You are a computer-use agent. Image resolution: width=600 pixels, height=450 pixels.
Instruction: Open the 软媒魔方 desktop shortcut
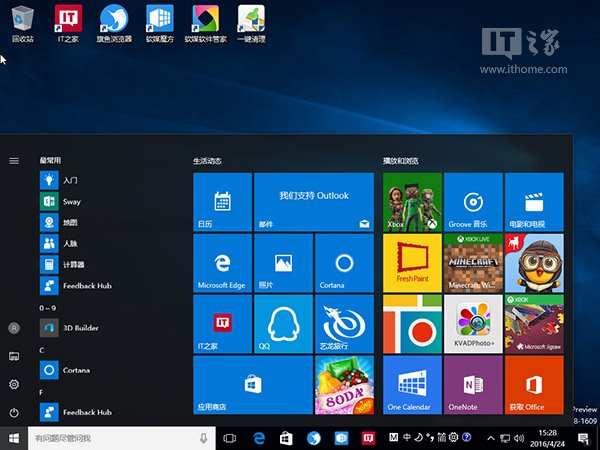[x=160, y=23]
